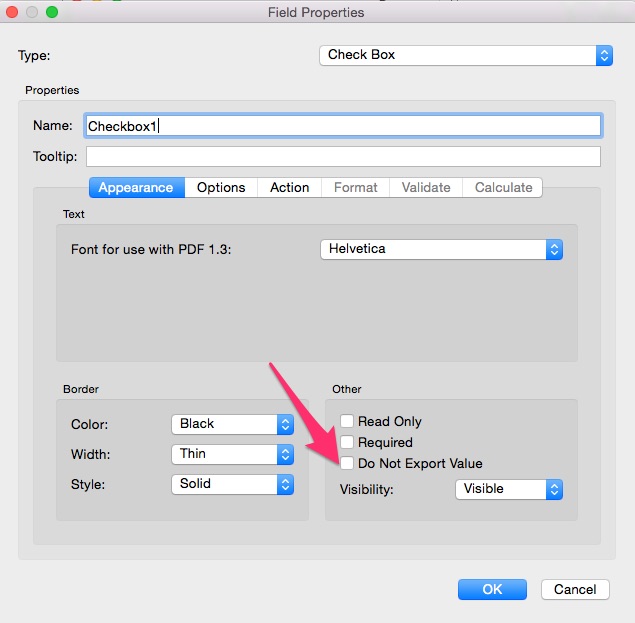Expand the border Width dropdown showing Thin

tap(232, 454)
